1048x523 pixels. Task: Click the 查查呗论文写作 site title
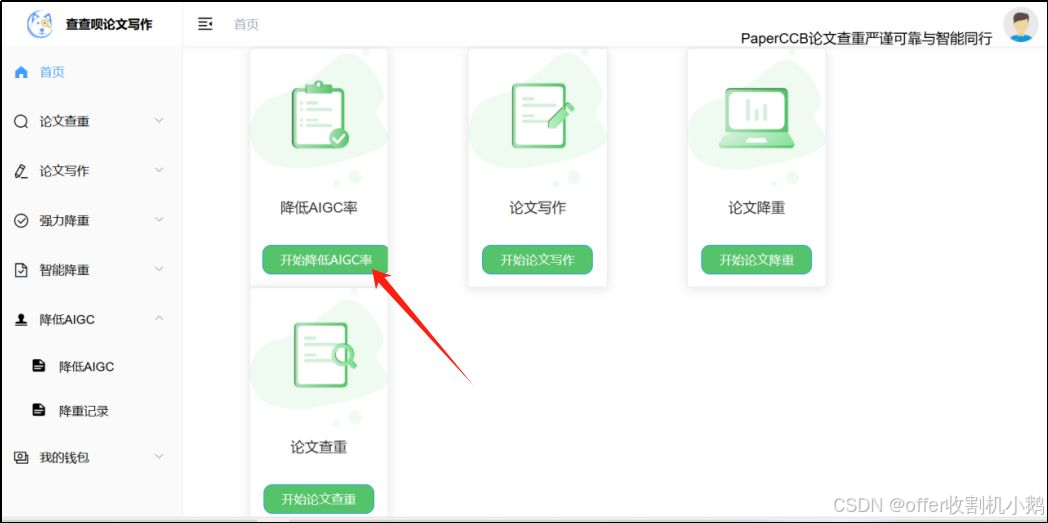pos(109,25)
